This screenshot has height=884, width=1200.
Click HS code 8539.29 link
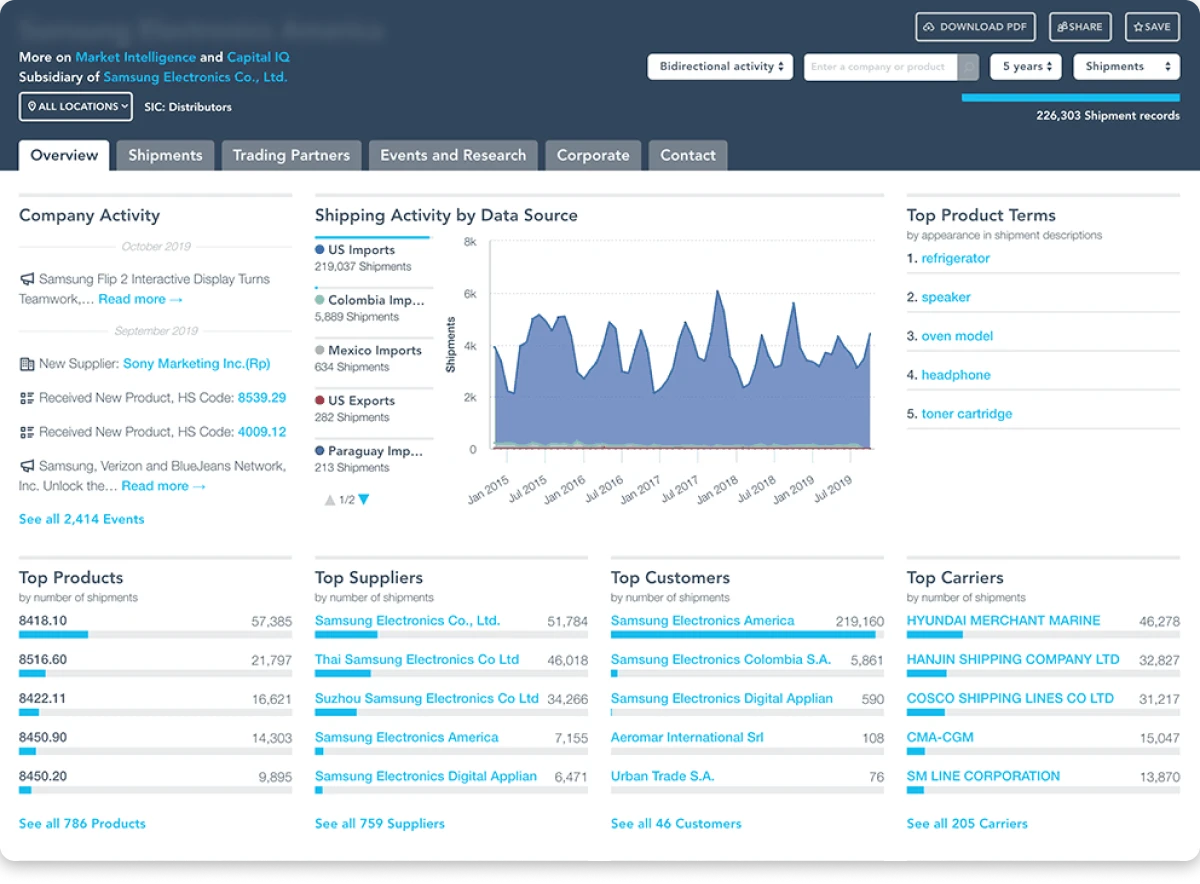(262, 398)
